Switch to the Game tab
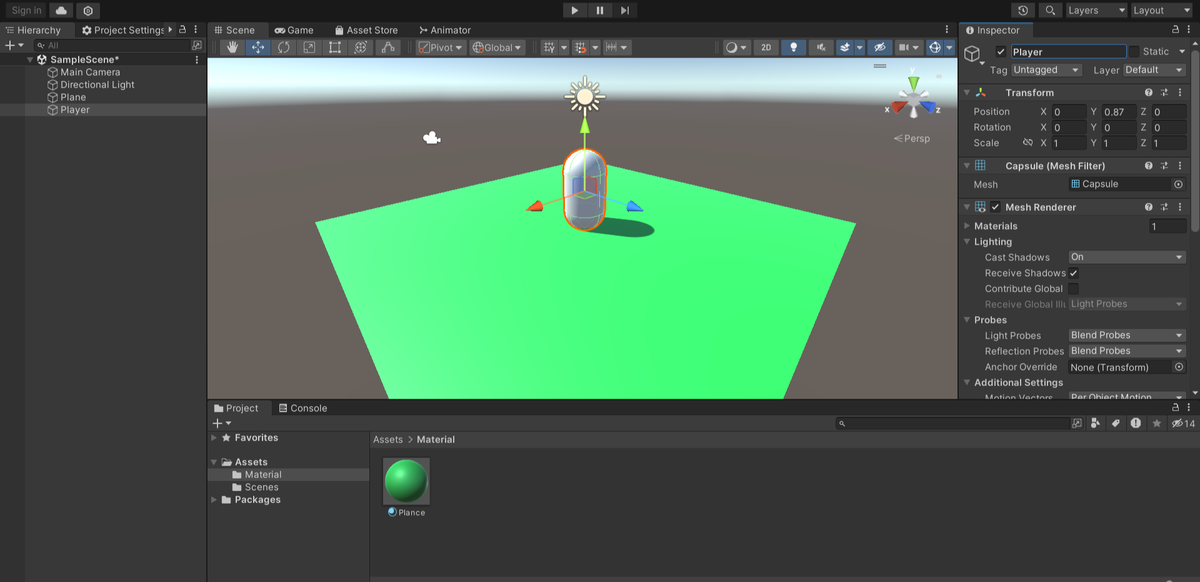 pos(294,30)
